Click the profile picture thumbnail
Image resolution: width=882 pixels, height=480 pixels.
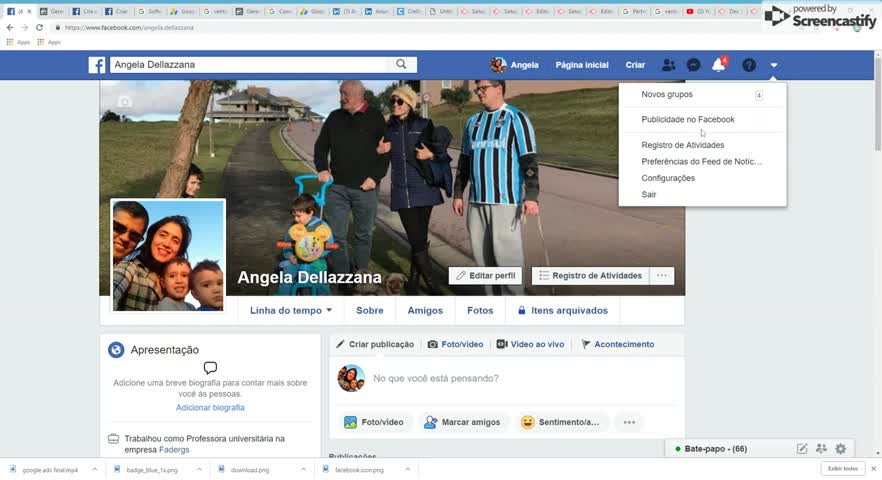pos(168,256)
